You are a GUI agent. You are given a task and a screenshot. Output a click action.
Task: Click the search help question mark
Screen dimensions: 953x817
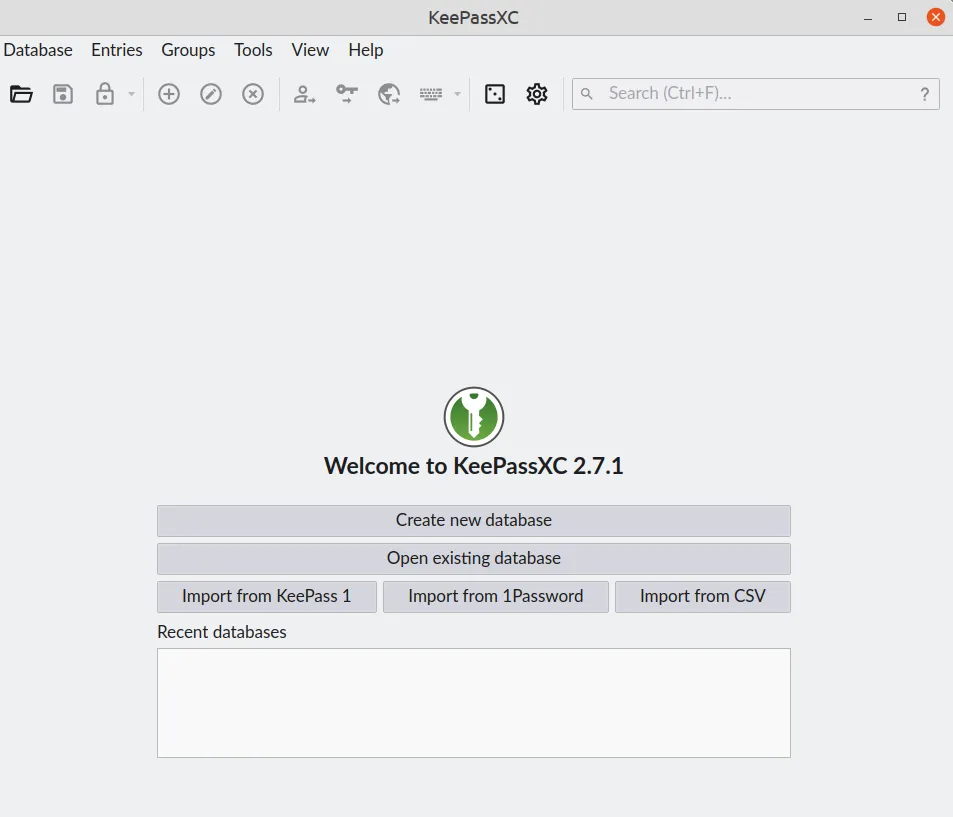point(924,92)
